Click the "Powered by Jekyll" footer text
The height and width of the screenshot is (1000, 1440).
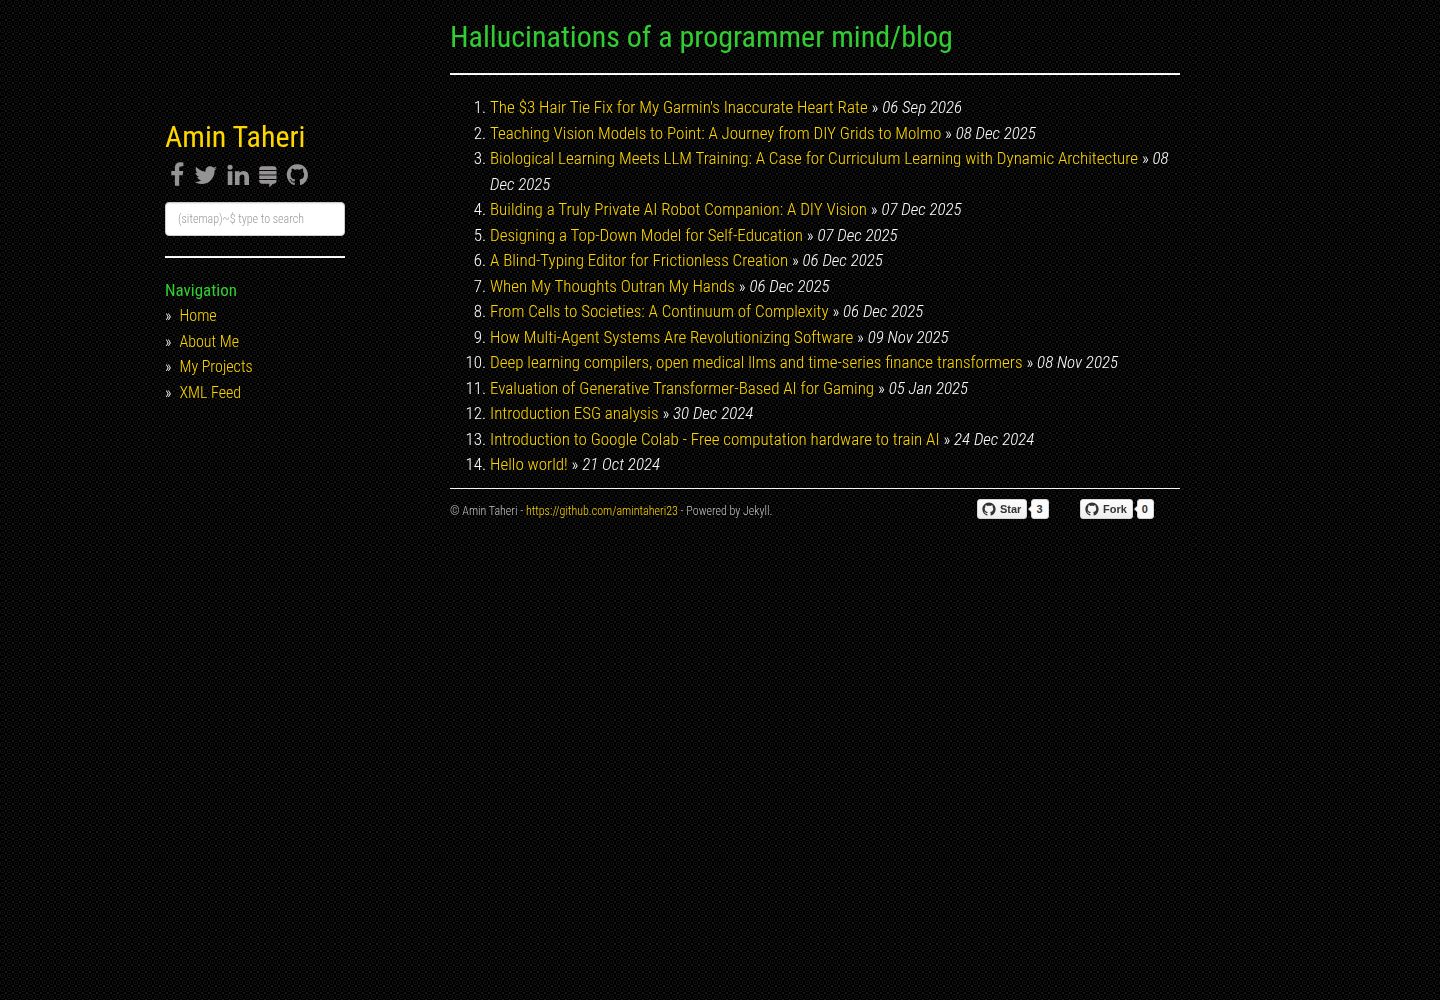coord(728,511)
